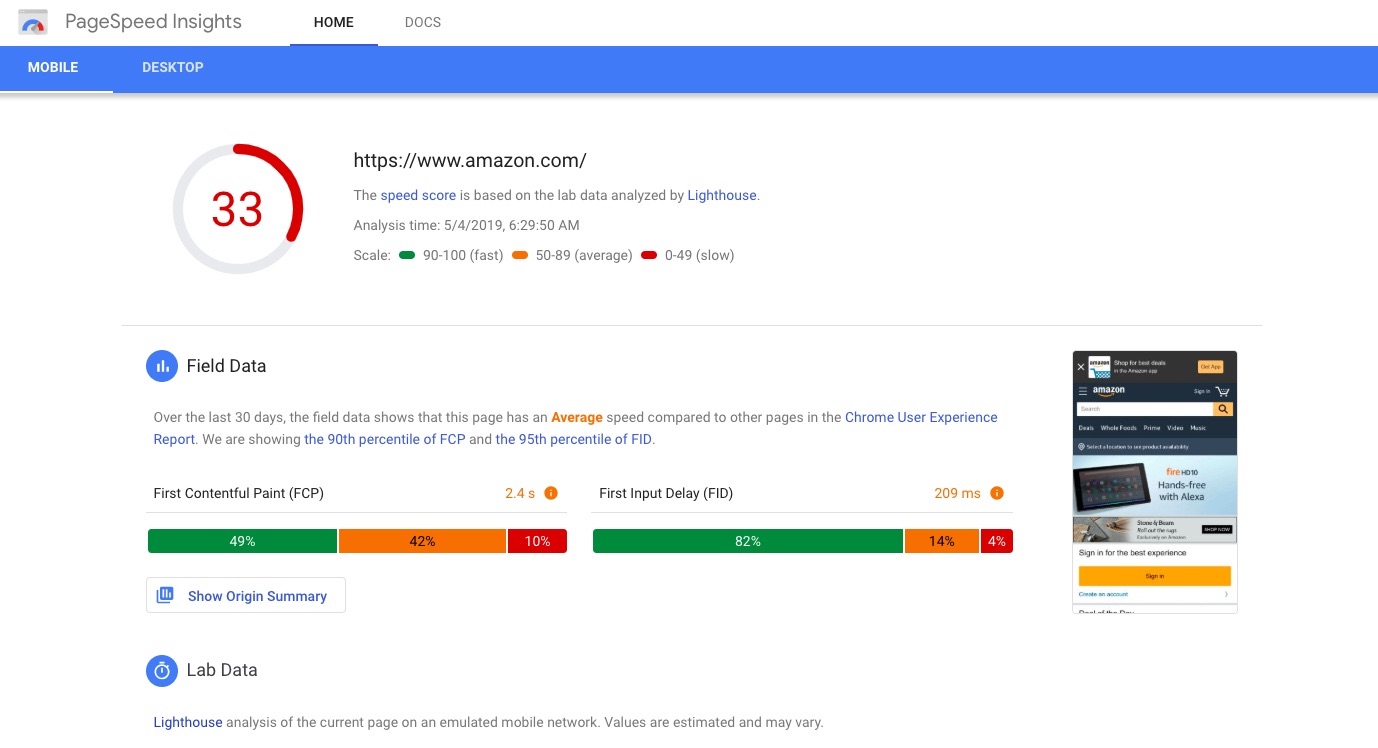
Task: Click the green fast scale indicator
Action: (407, 255)
